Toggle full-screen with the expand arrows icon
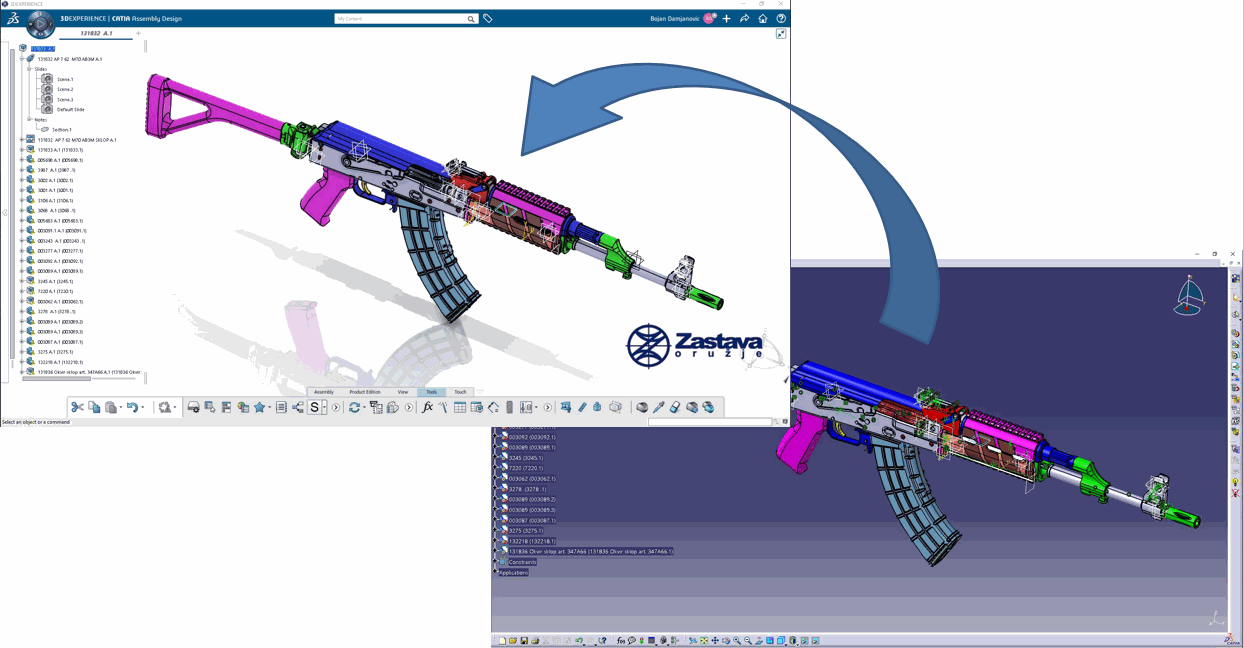 [780, 33]
